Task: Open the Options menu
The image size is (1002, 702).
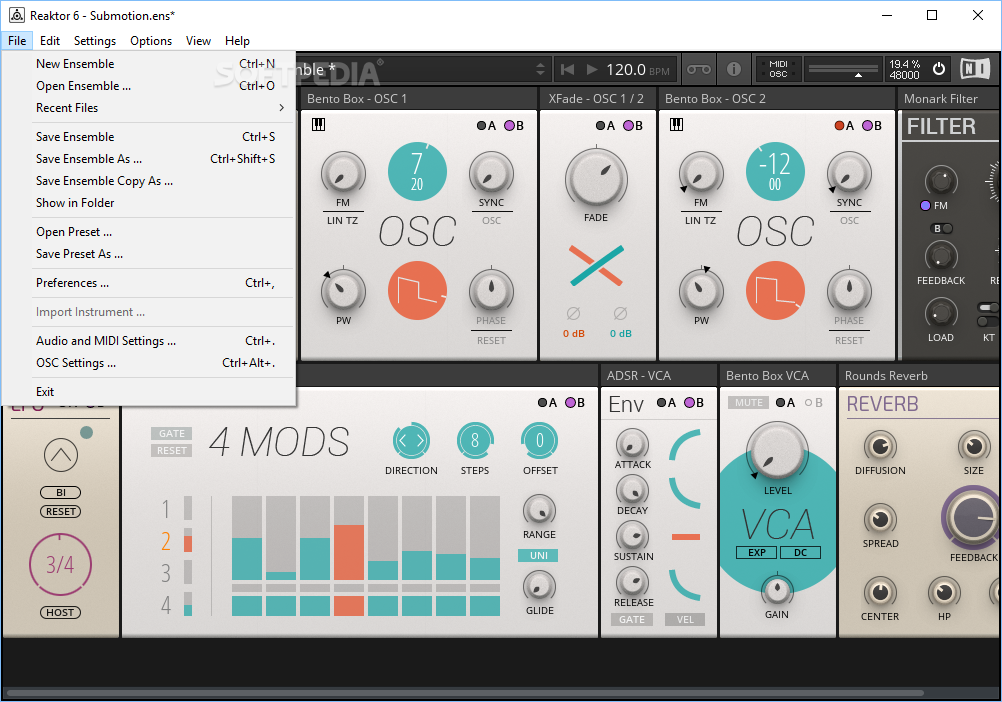Action: [151, 41]
